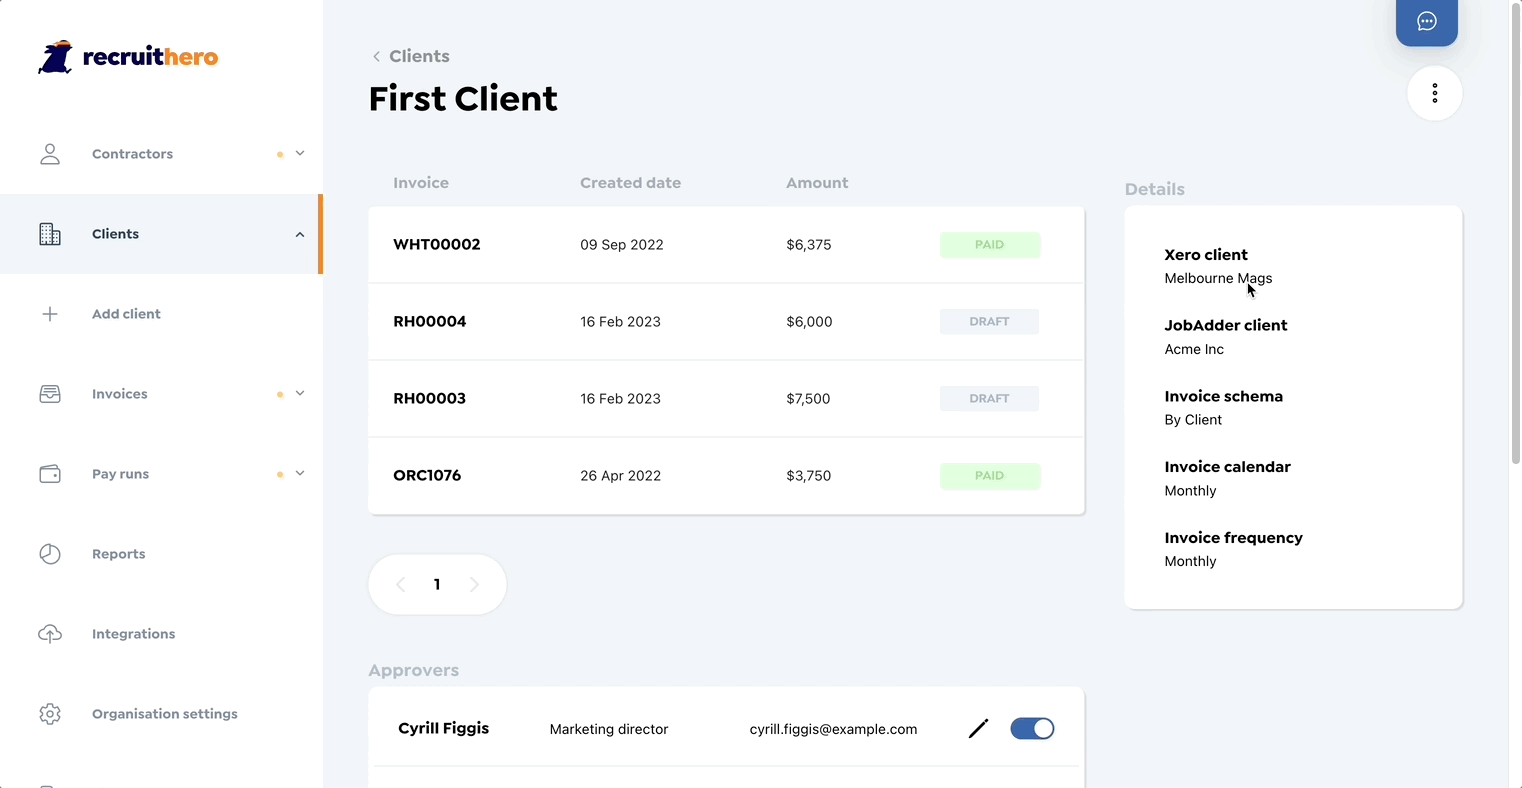Open invoice WHT00002
The image size is (1522, 788).
(x=437, y=245)
